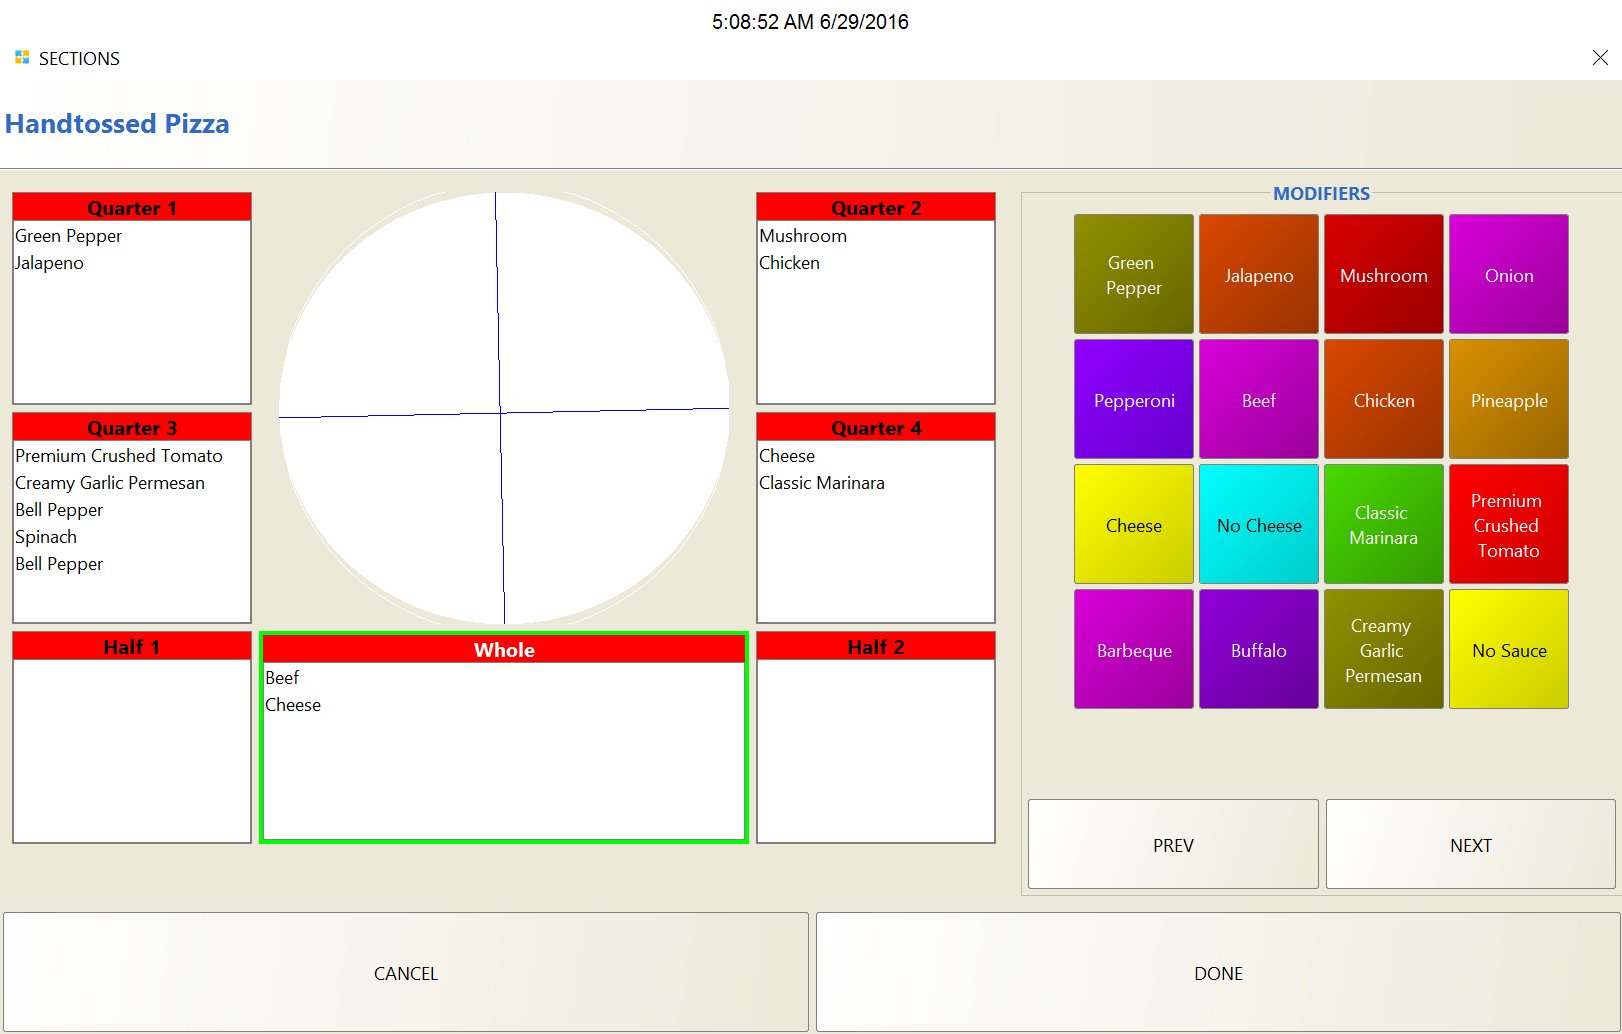1622x1034 pixels.
Task: Click the empty Half 1 item list
Action: point(132,750)
